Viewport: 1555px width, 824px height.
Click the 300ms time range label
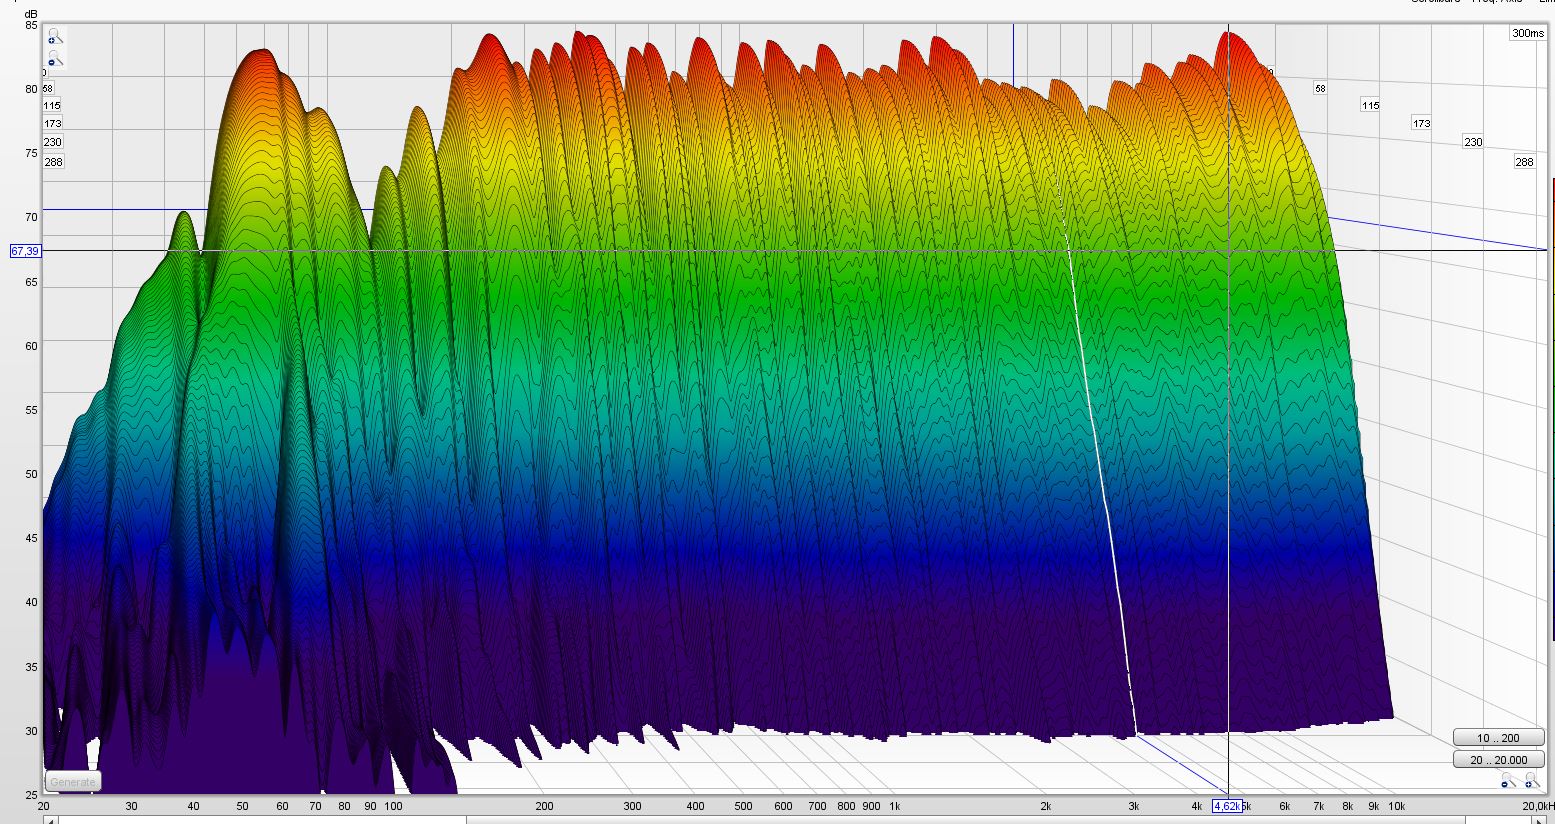pos(1527,33)
